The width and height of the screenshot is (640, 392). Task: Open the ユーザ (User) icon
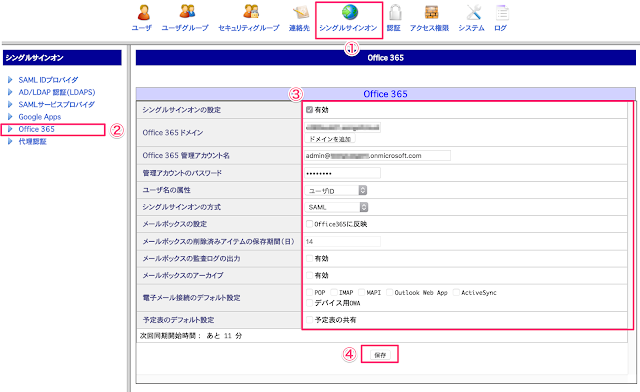click(x=143, y=13)
